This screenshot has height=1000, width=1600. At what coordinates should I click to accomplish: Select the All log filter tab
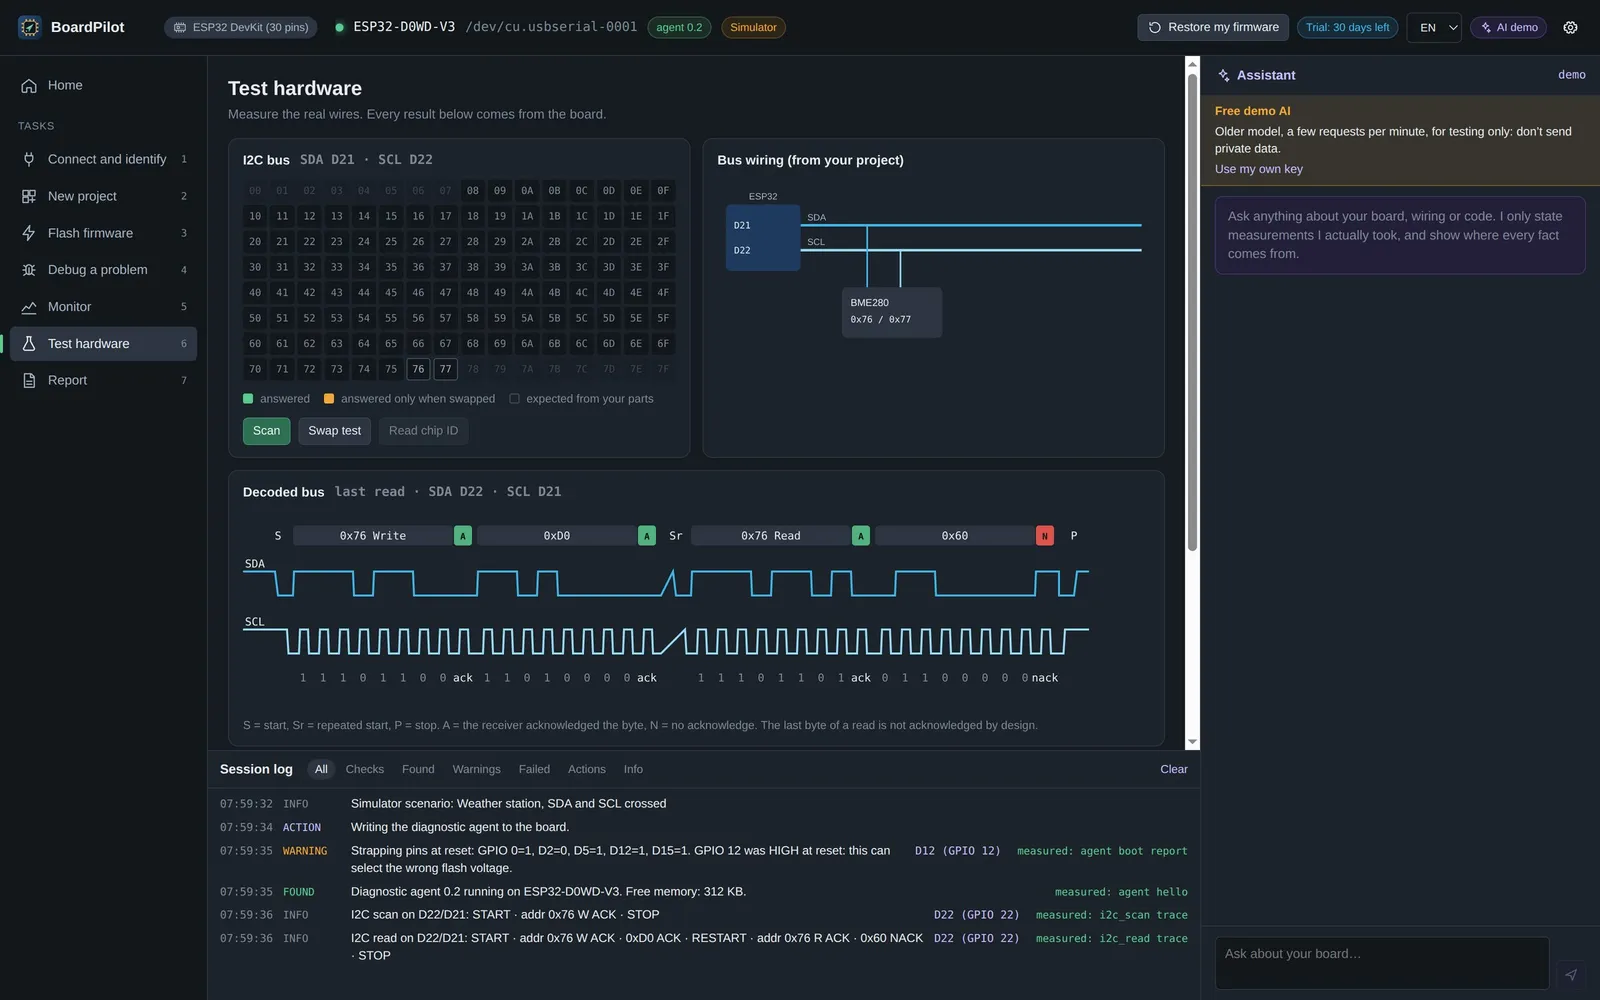click(x=321, y=769)
